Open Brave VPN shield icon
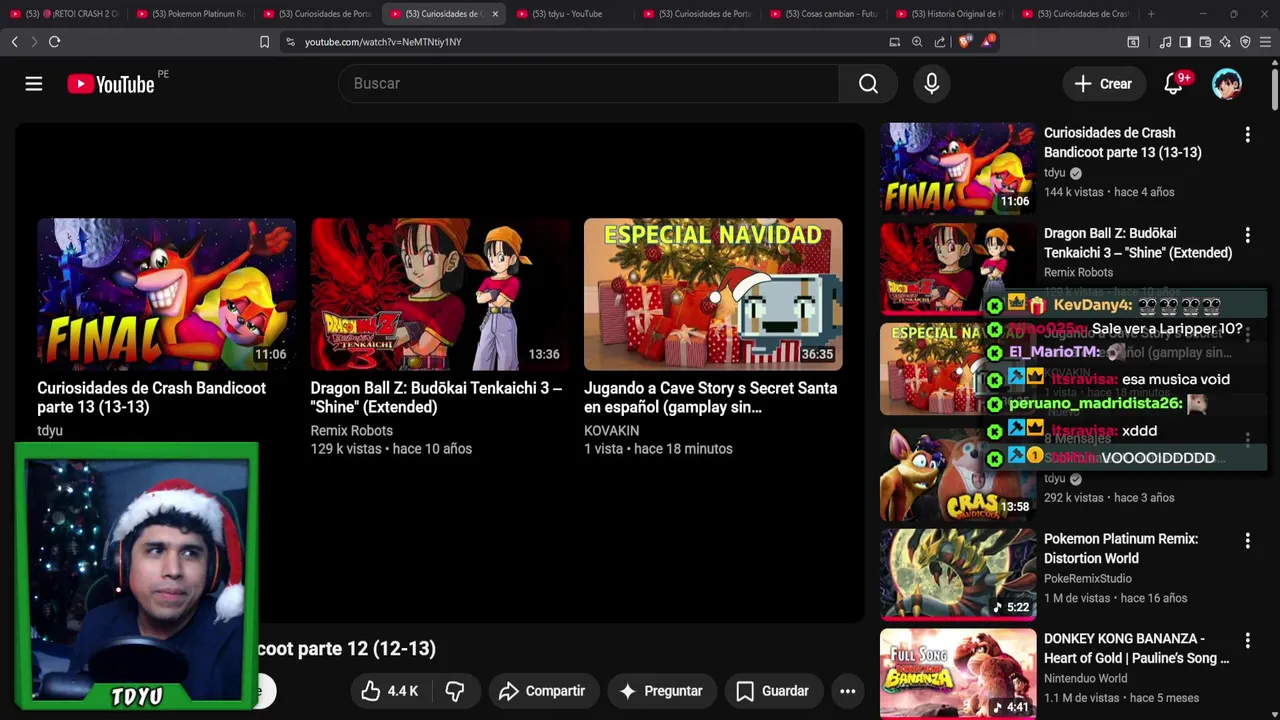 [x=1245, y=42]
